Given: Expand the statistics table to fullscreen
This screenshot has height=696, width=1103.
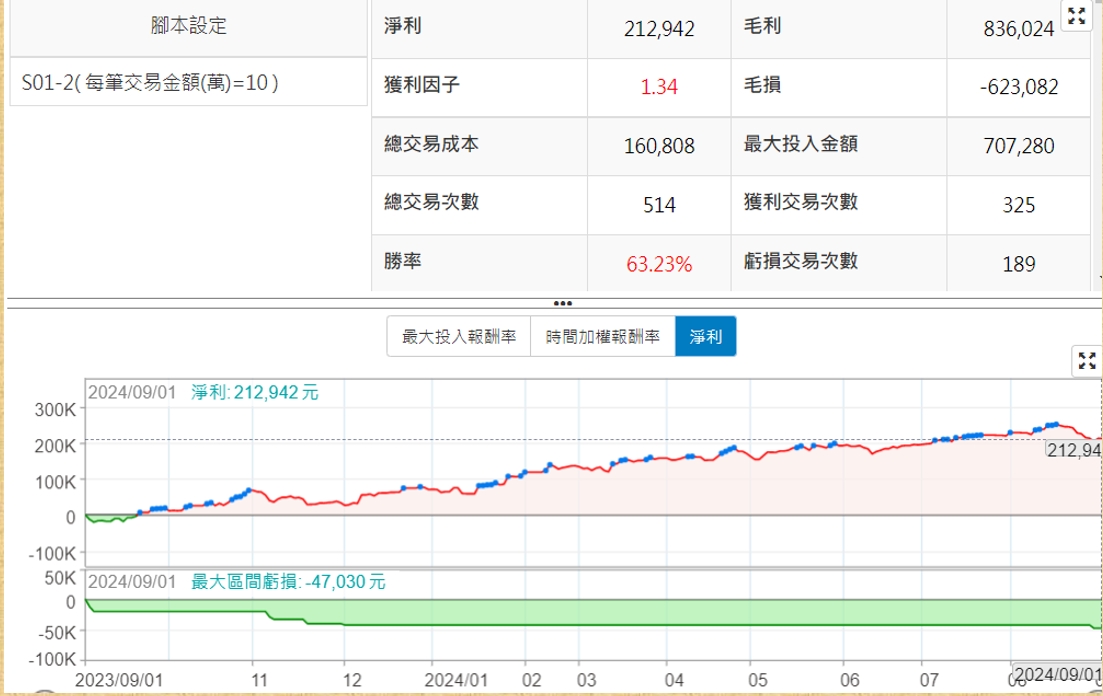Looking at the screenshot, I should [1076, 16].
